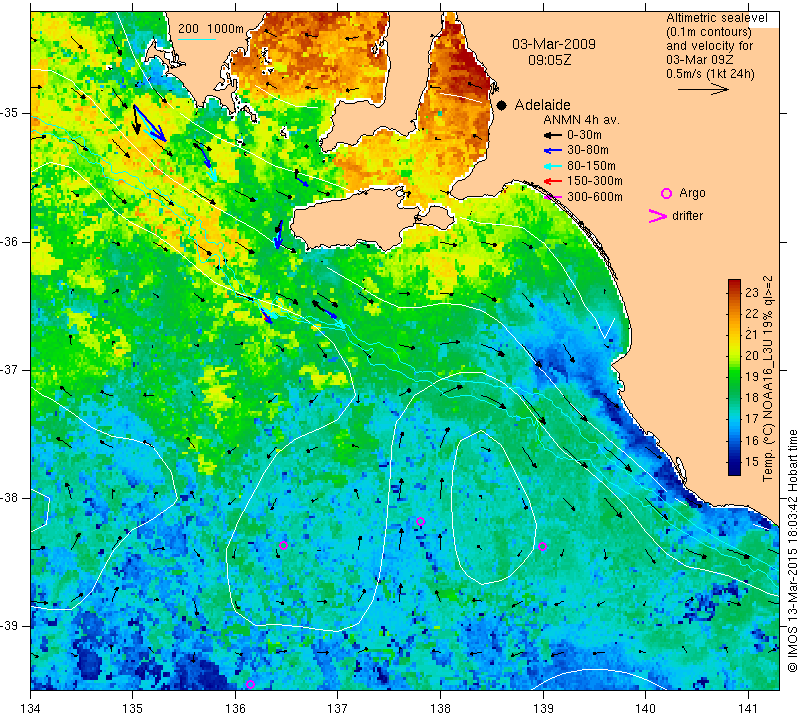800x720 pixels.
Task: Click the '(0.1m contours)' text
Action: point(709,32)
